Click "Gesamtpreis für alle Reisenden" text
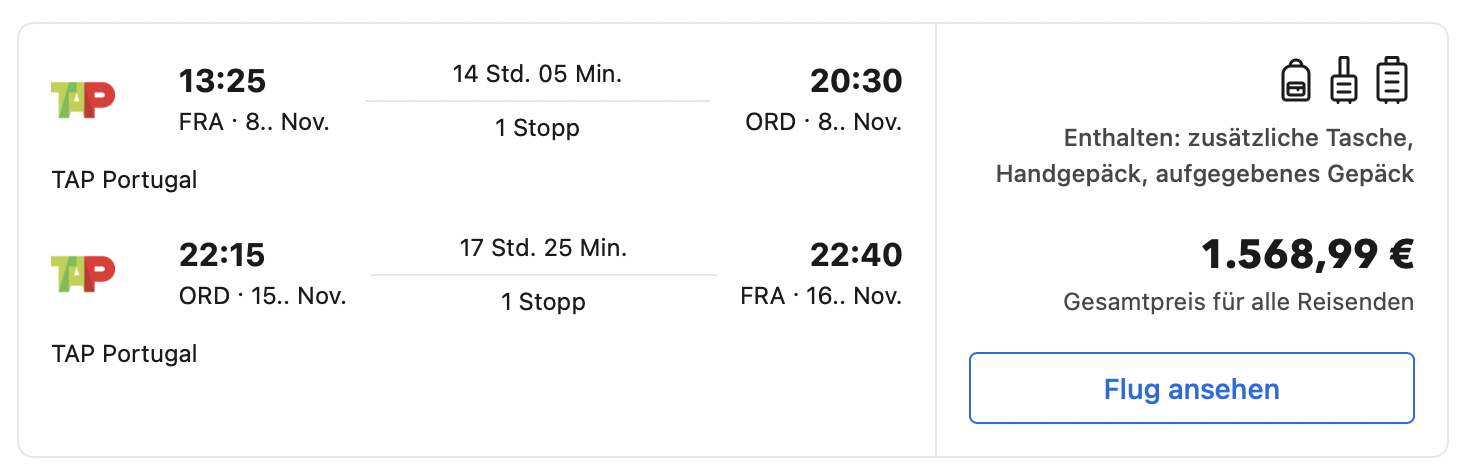This screenshot has width=1472, height=472. tap(1238, 302)
